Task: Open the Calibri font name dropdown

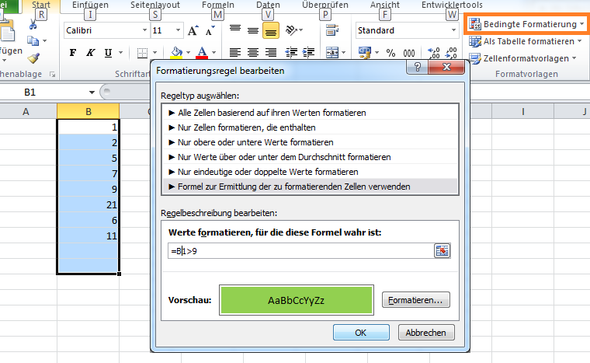Action: tap(144, 30)
